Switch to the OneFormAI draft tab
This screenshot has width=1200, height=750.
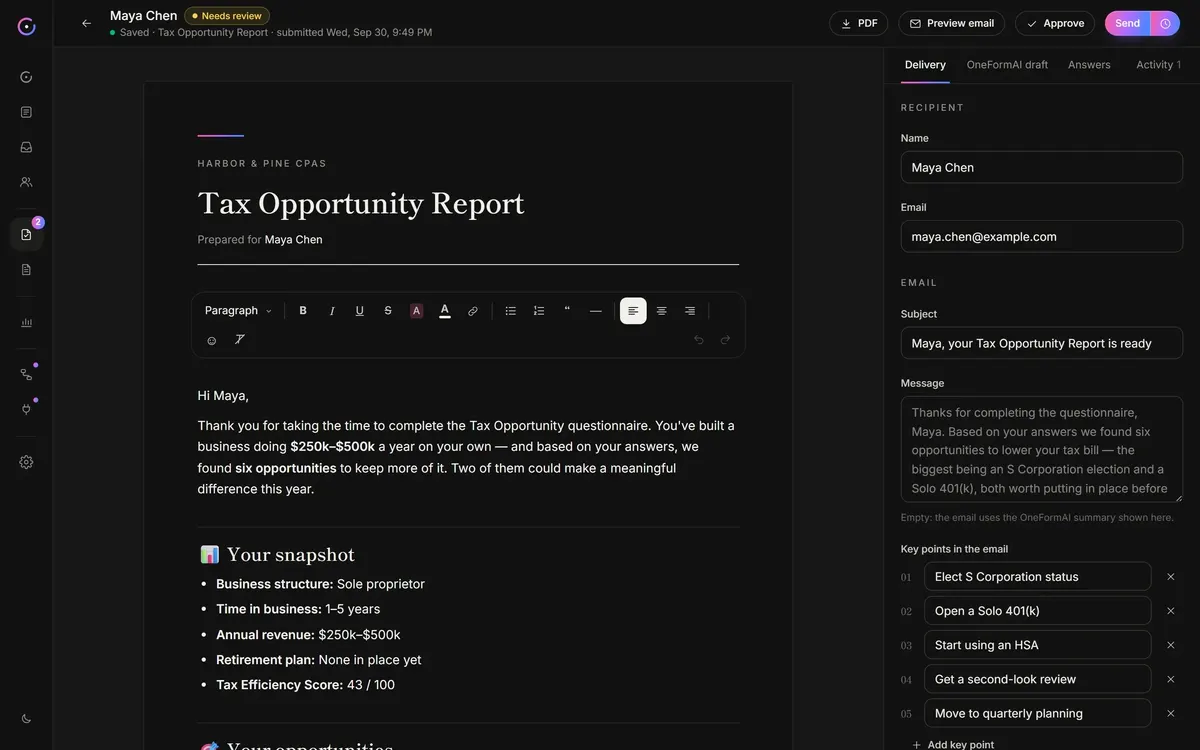(1007, 65)
